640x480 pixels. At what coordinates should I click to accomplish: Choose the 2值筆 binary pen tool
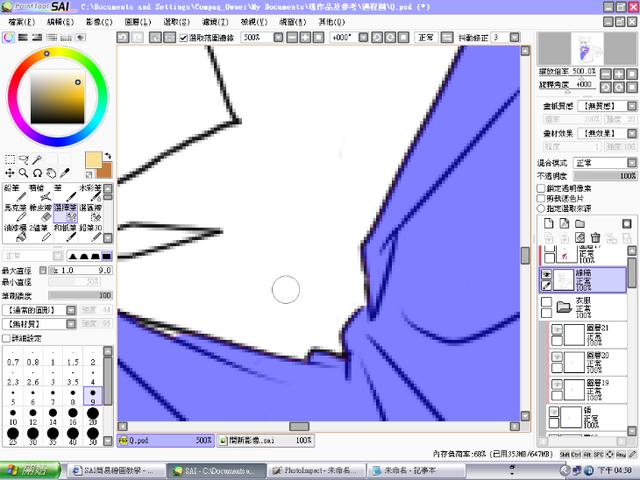click(x=40, y=233)
